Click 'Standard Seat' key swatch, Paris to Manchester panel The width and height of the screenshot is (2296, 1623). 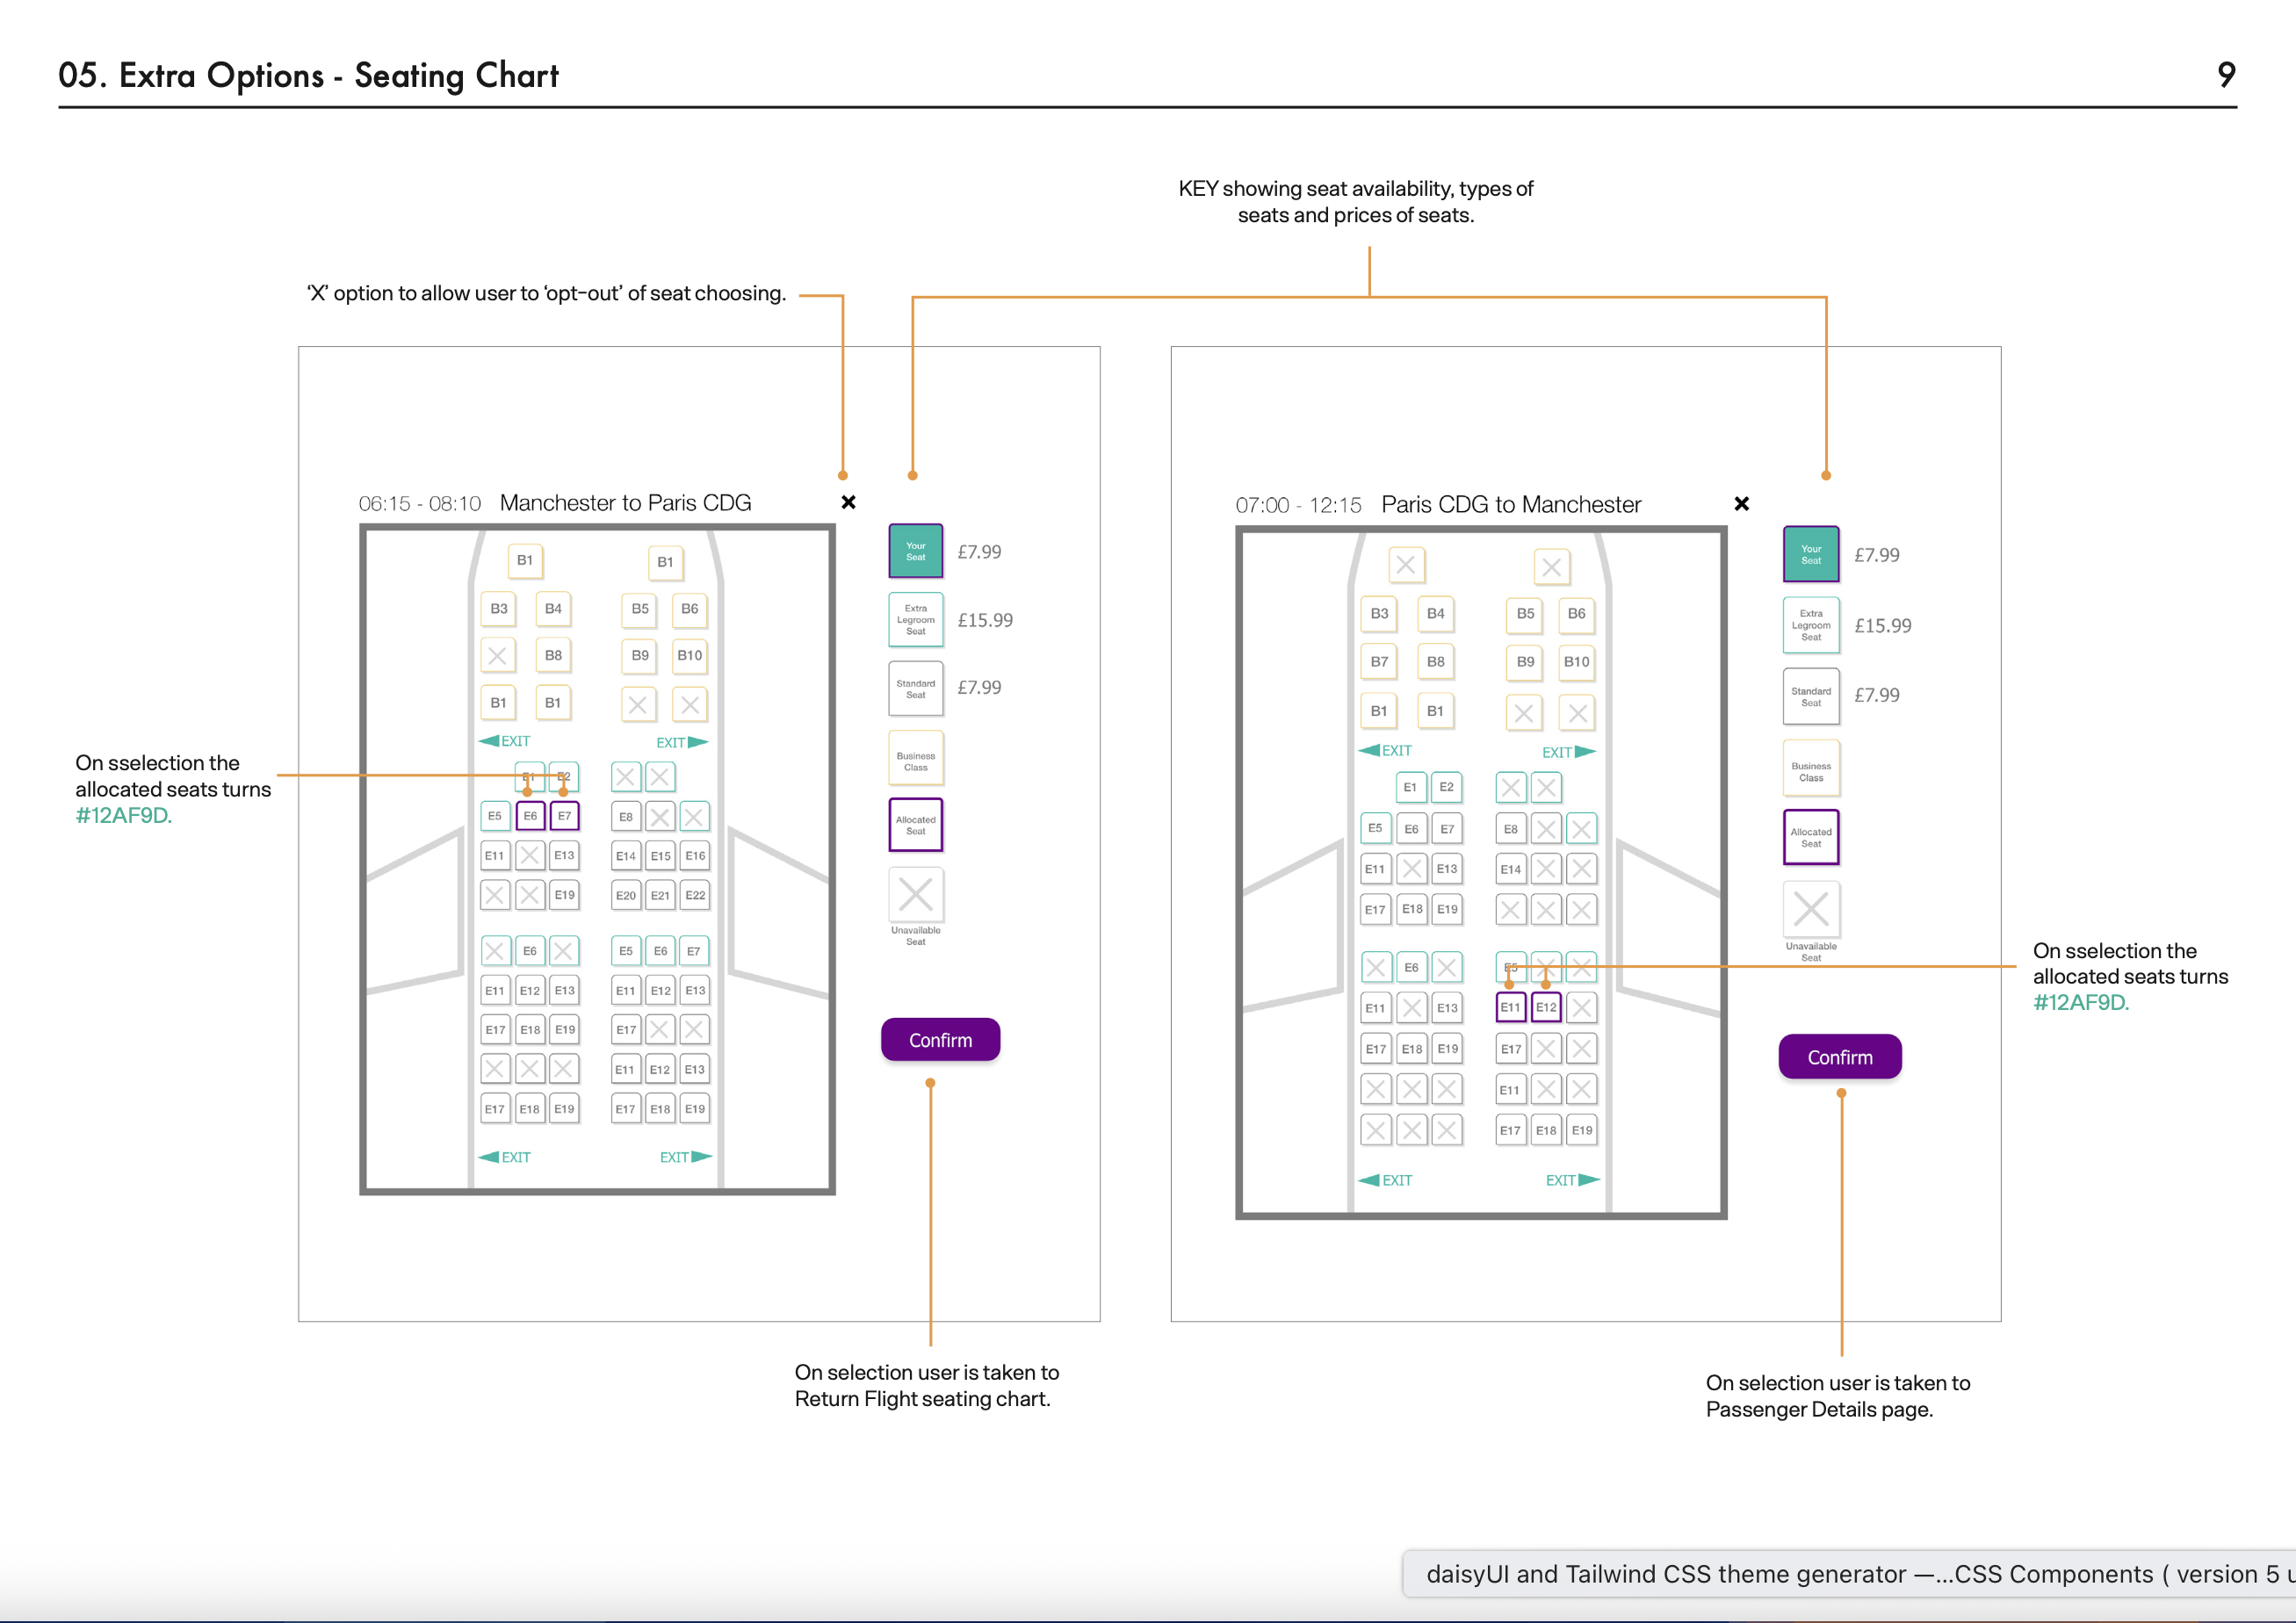coord(1811,697)
